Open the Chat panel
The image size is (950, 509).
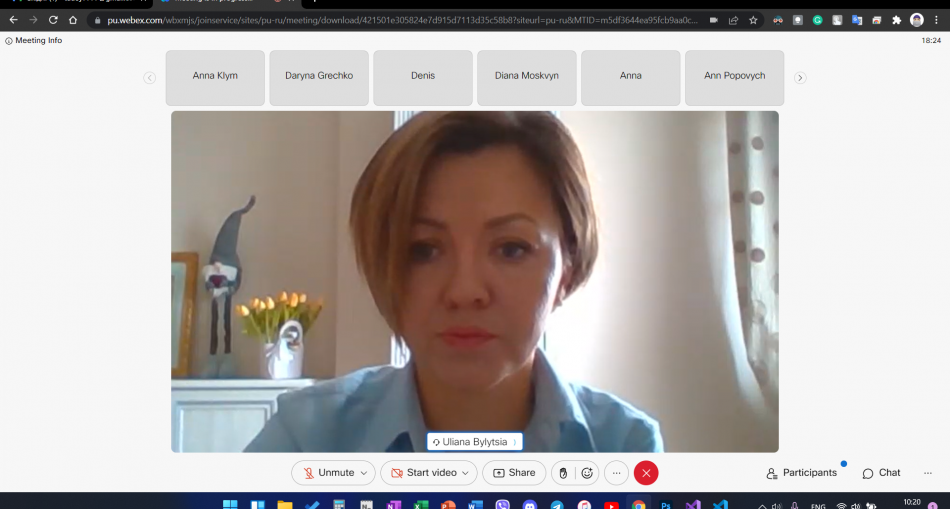(881, 473)
